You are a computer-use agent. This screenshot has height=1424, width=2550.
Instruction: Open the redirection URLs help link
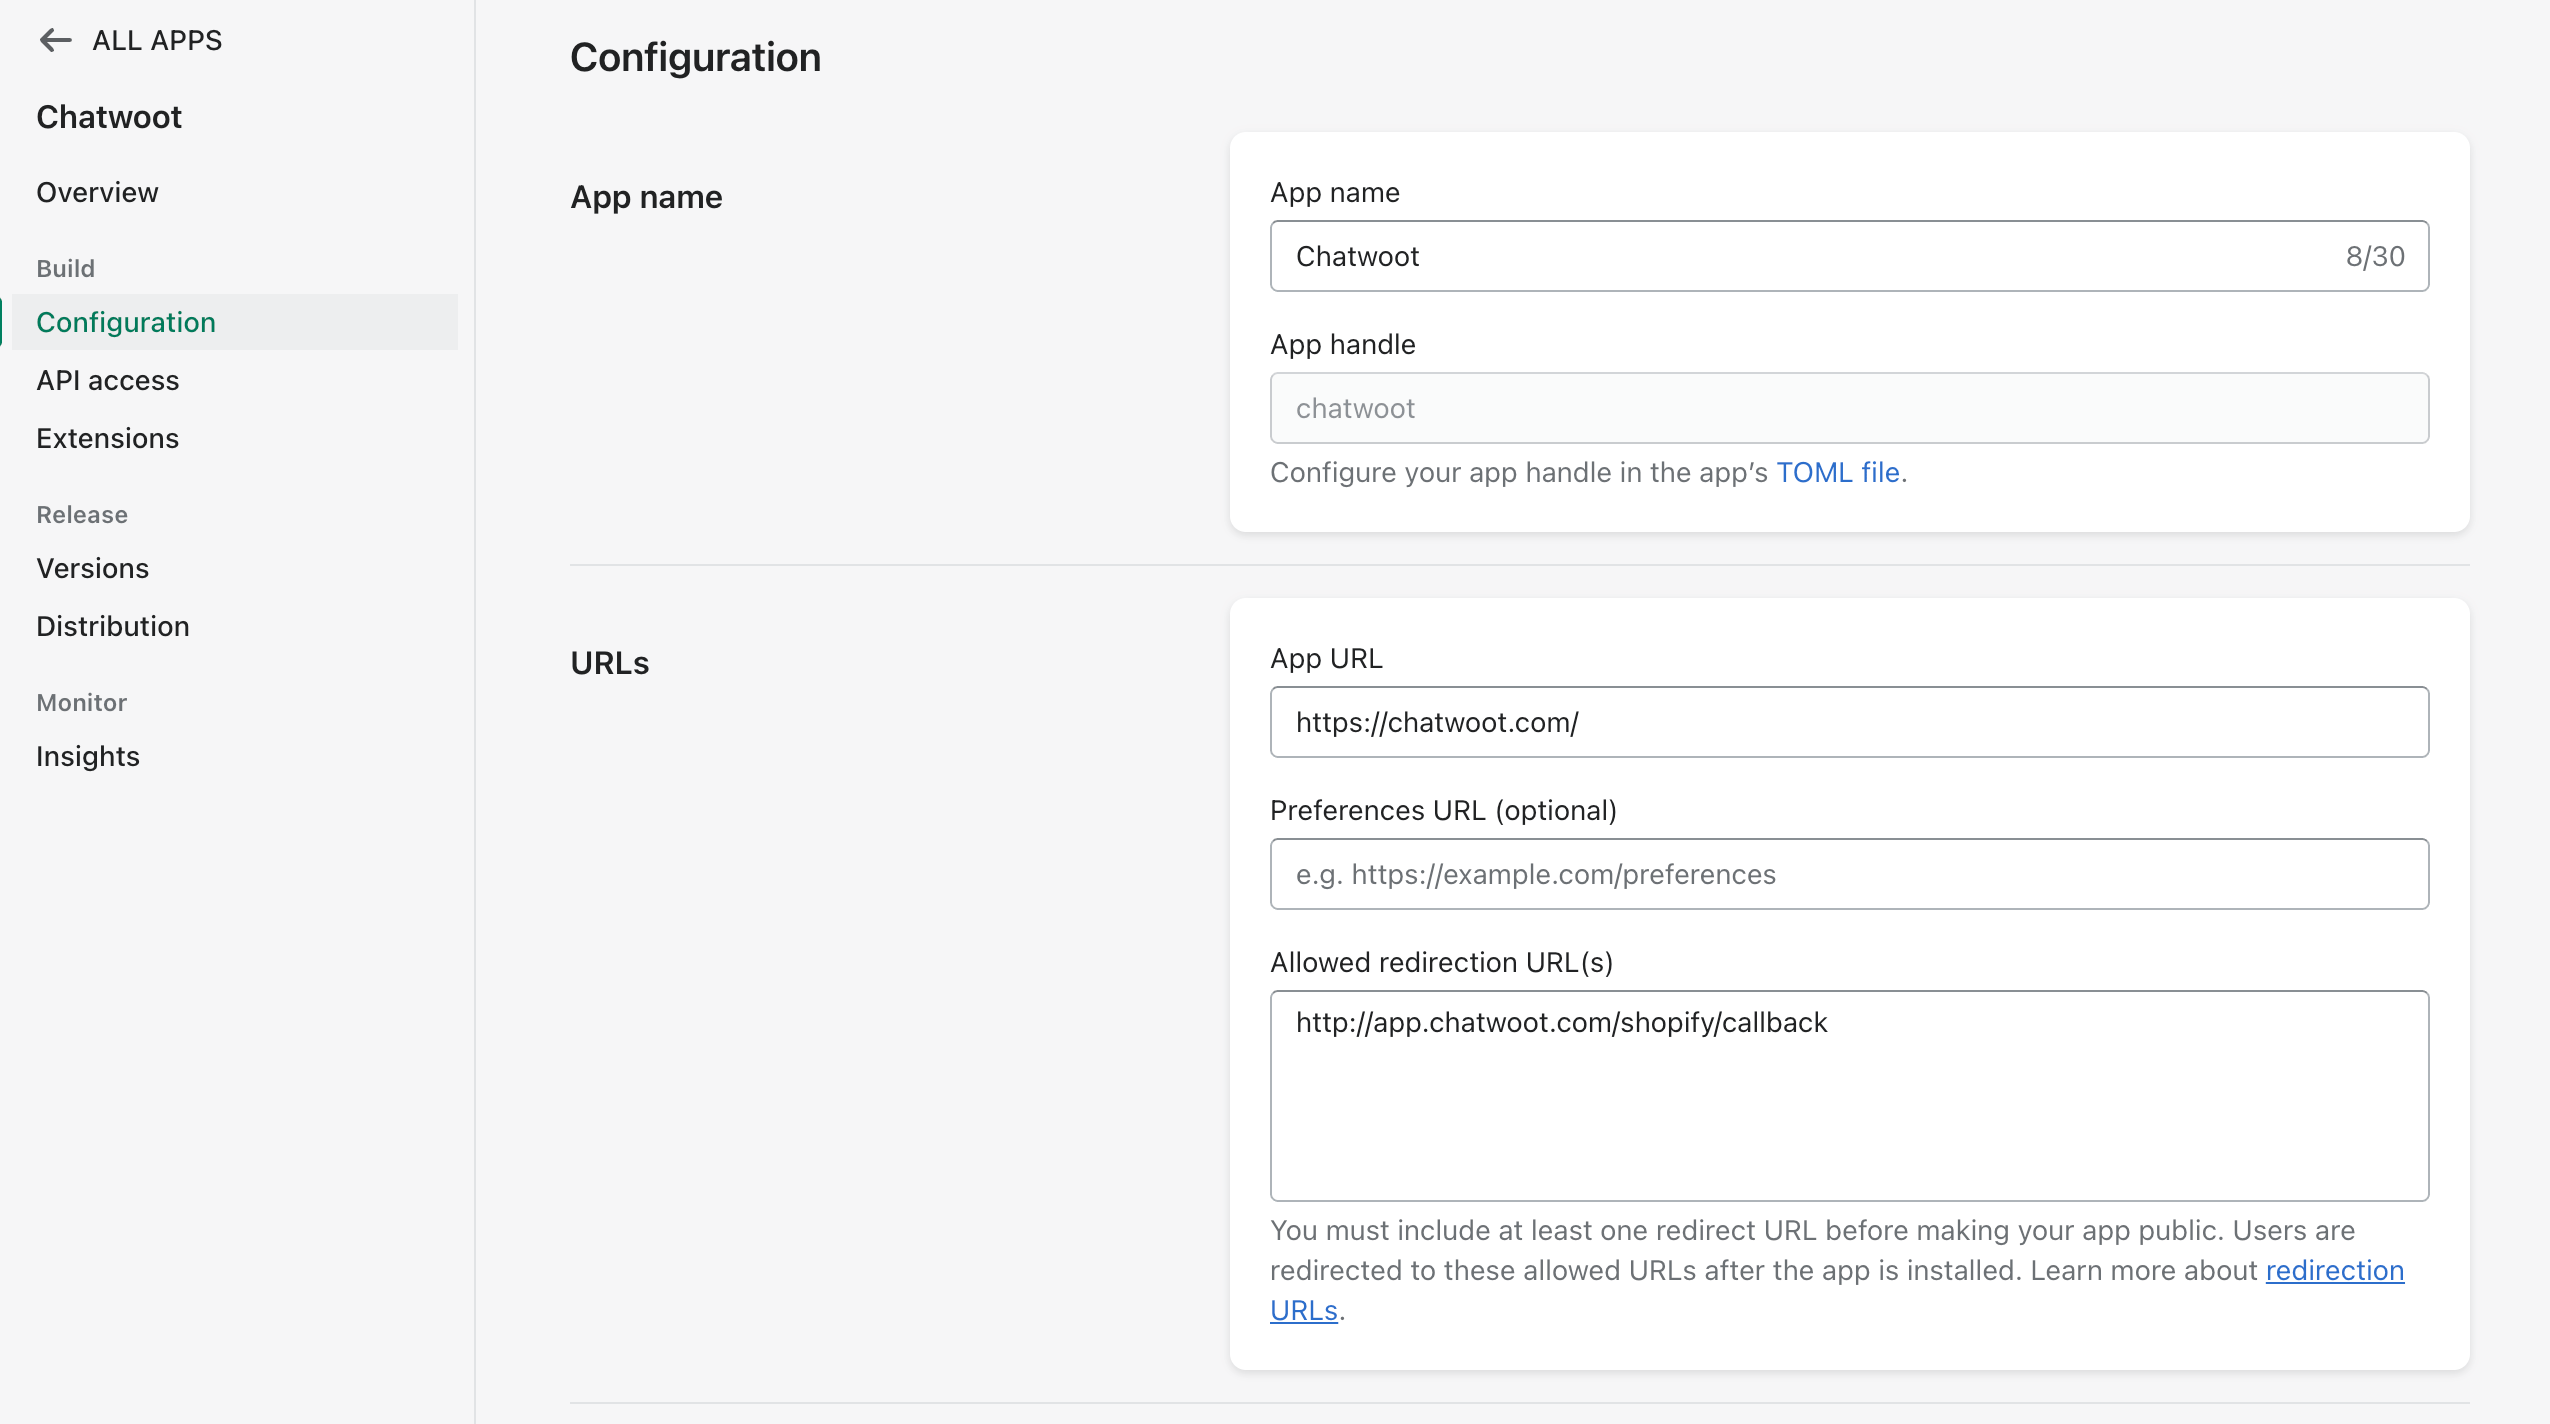coord(2334,1270)
